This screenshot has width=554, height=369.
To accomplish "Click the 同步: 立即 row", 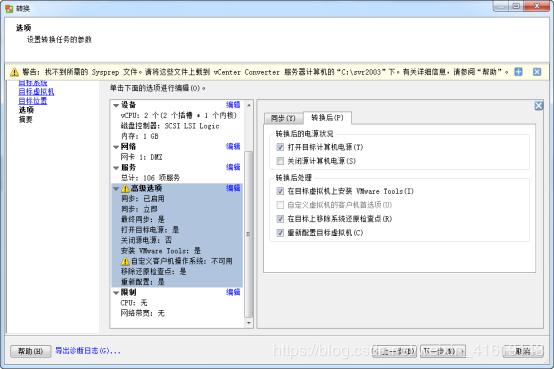I will [x=139, y=209].
